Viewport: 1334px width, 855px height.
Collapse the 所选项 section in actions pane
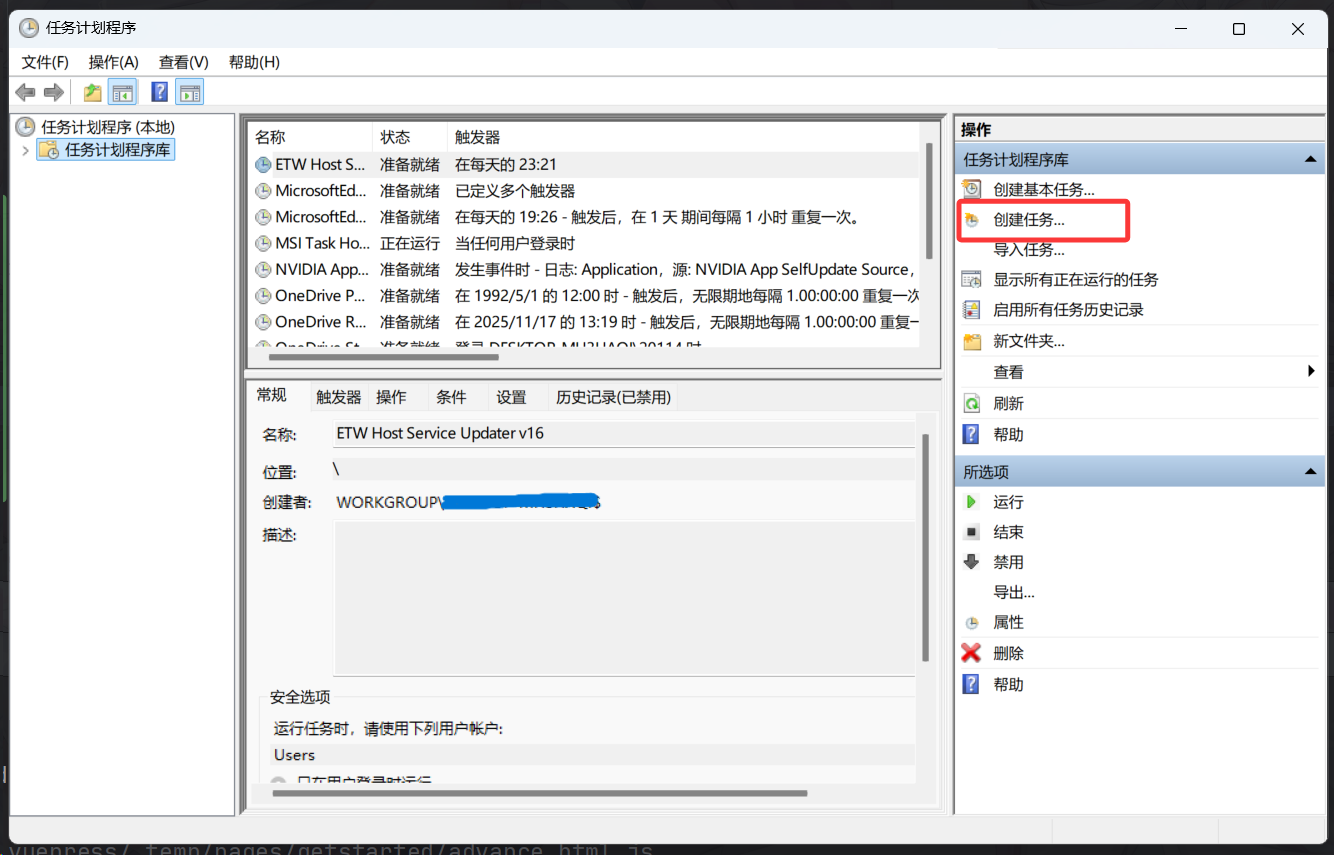coord(1309,472)
